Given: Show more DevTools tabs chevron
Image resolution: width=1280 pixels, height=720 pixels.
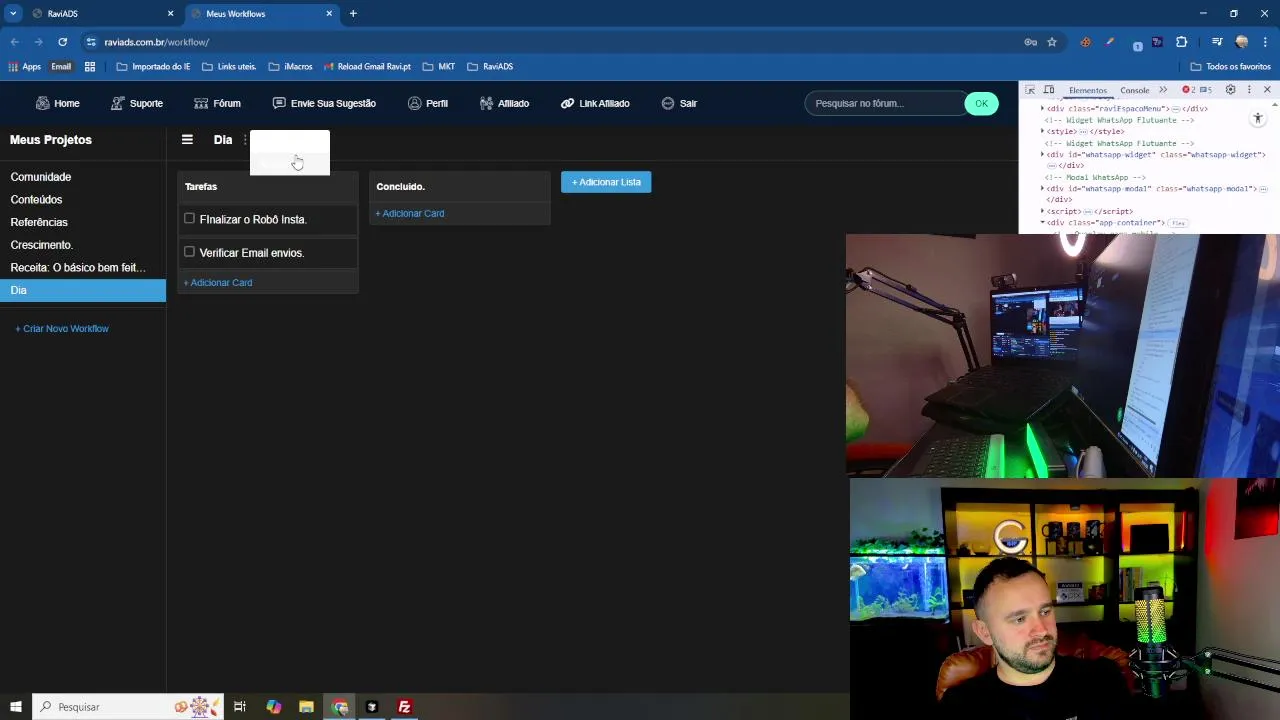Looking at the screenshot, I should (1163, 90).
